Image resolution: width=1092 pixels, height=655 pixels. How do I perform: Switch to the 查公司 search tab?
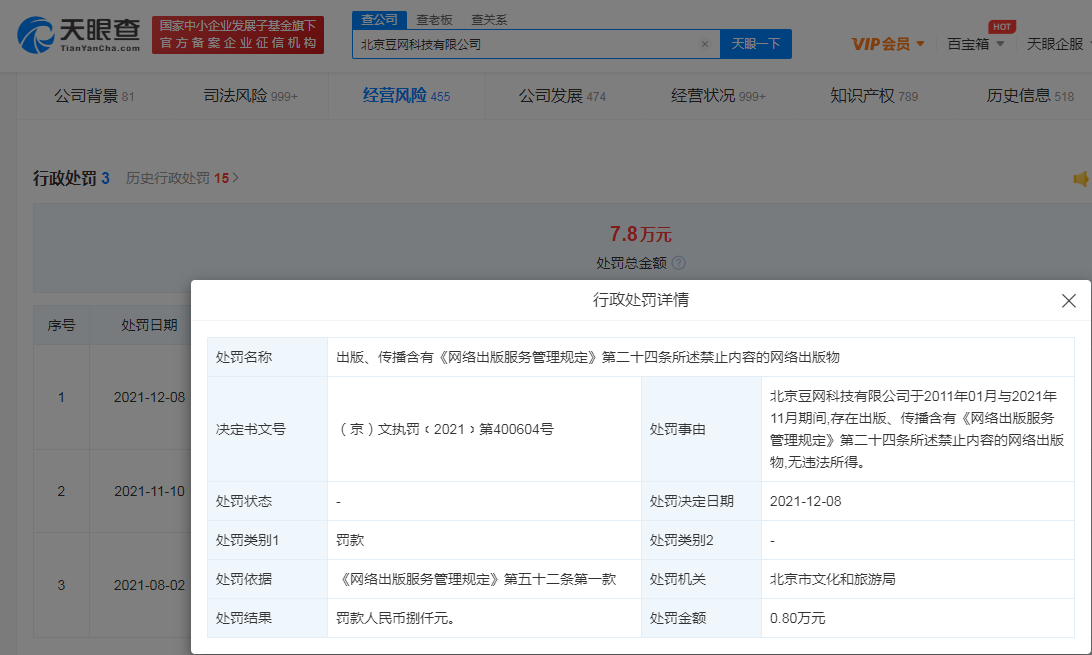pyautogui.click(x=380, y=19)
